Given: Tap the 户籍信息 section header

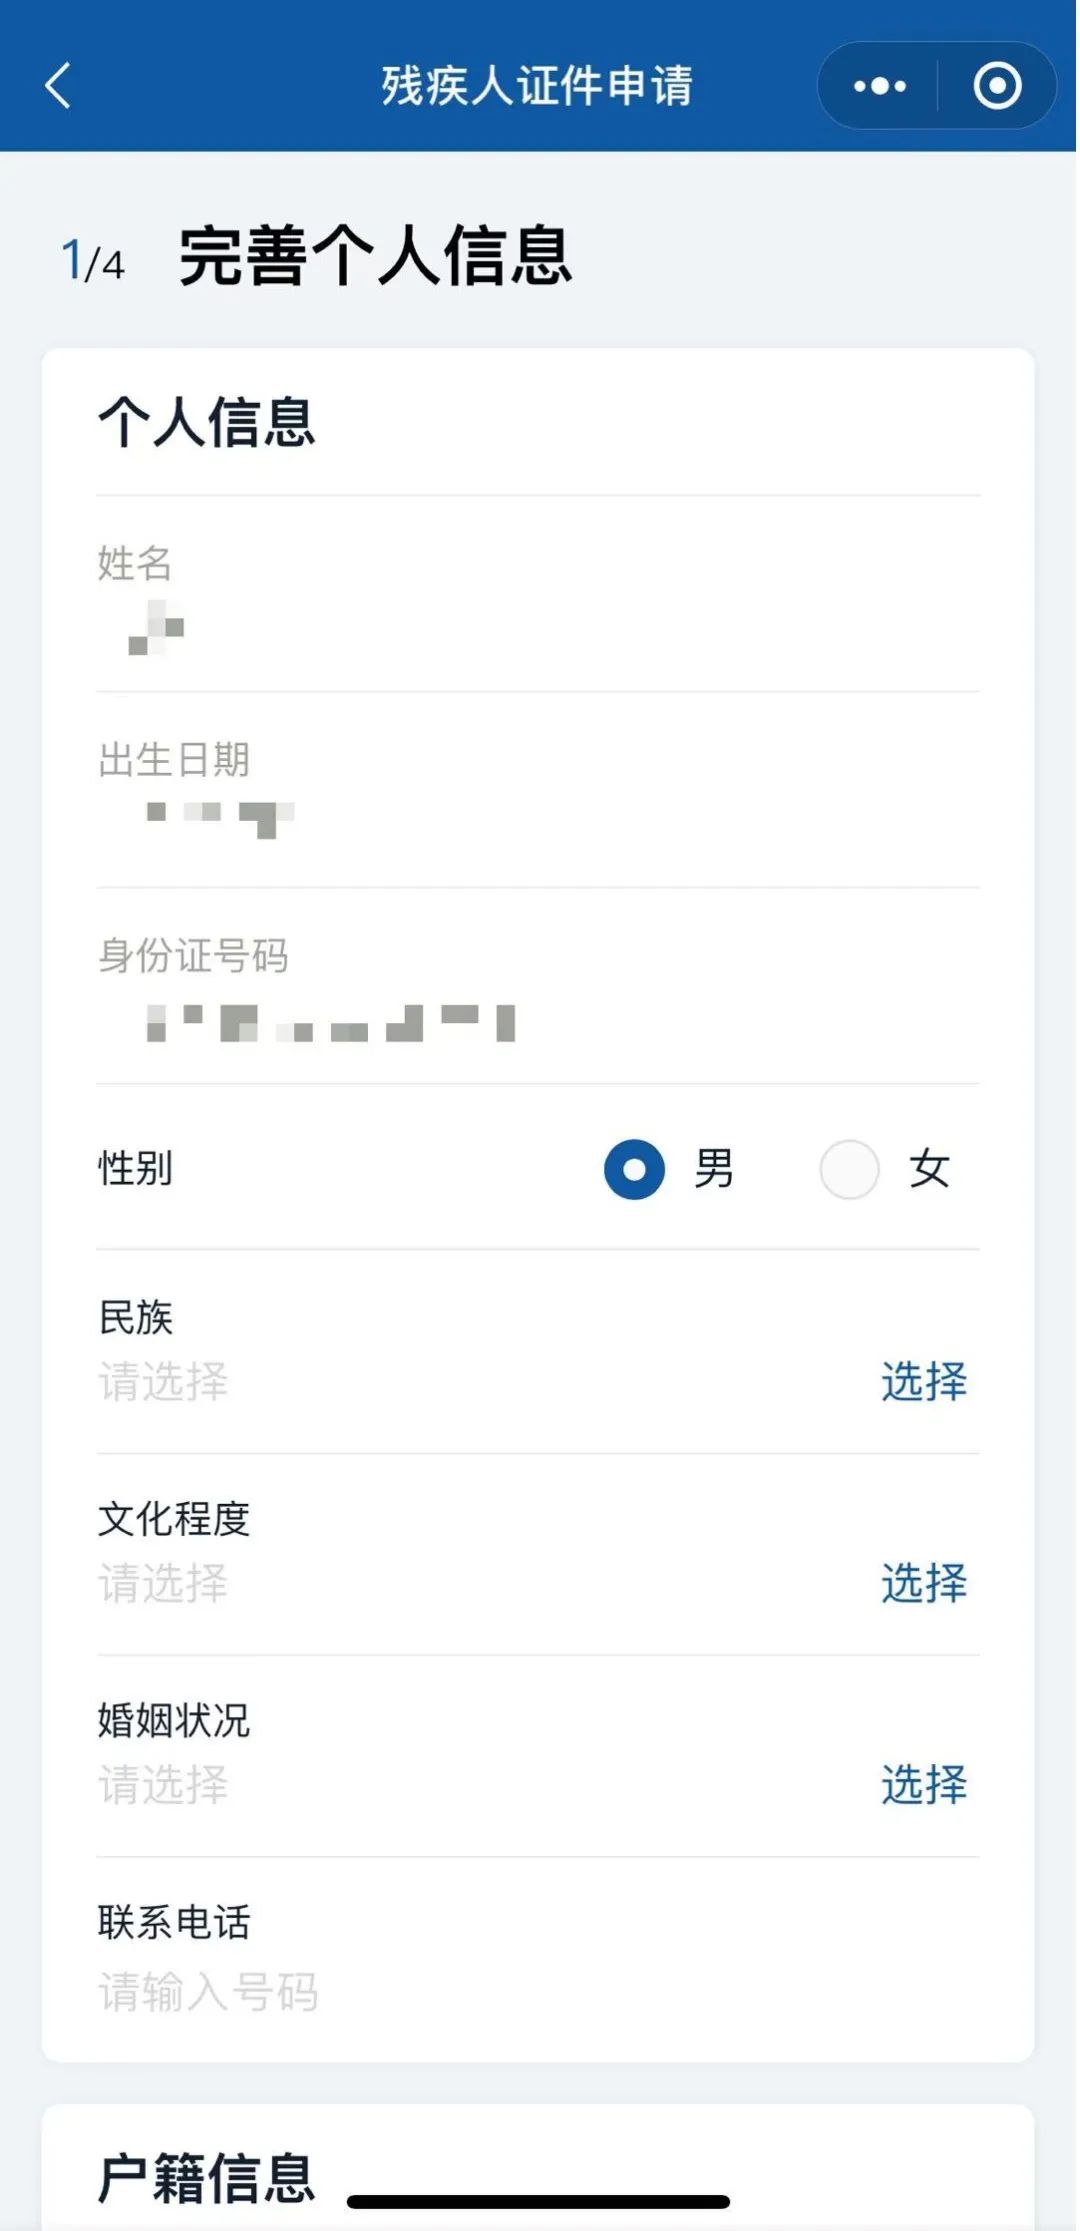Looking at the screenshot, I should click(x=207, y=2177).
